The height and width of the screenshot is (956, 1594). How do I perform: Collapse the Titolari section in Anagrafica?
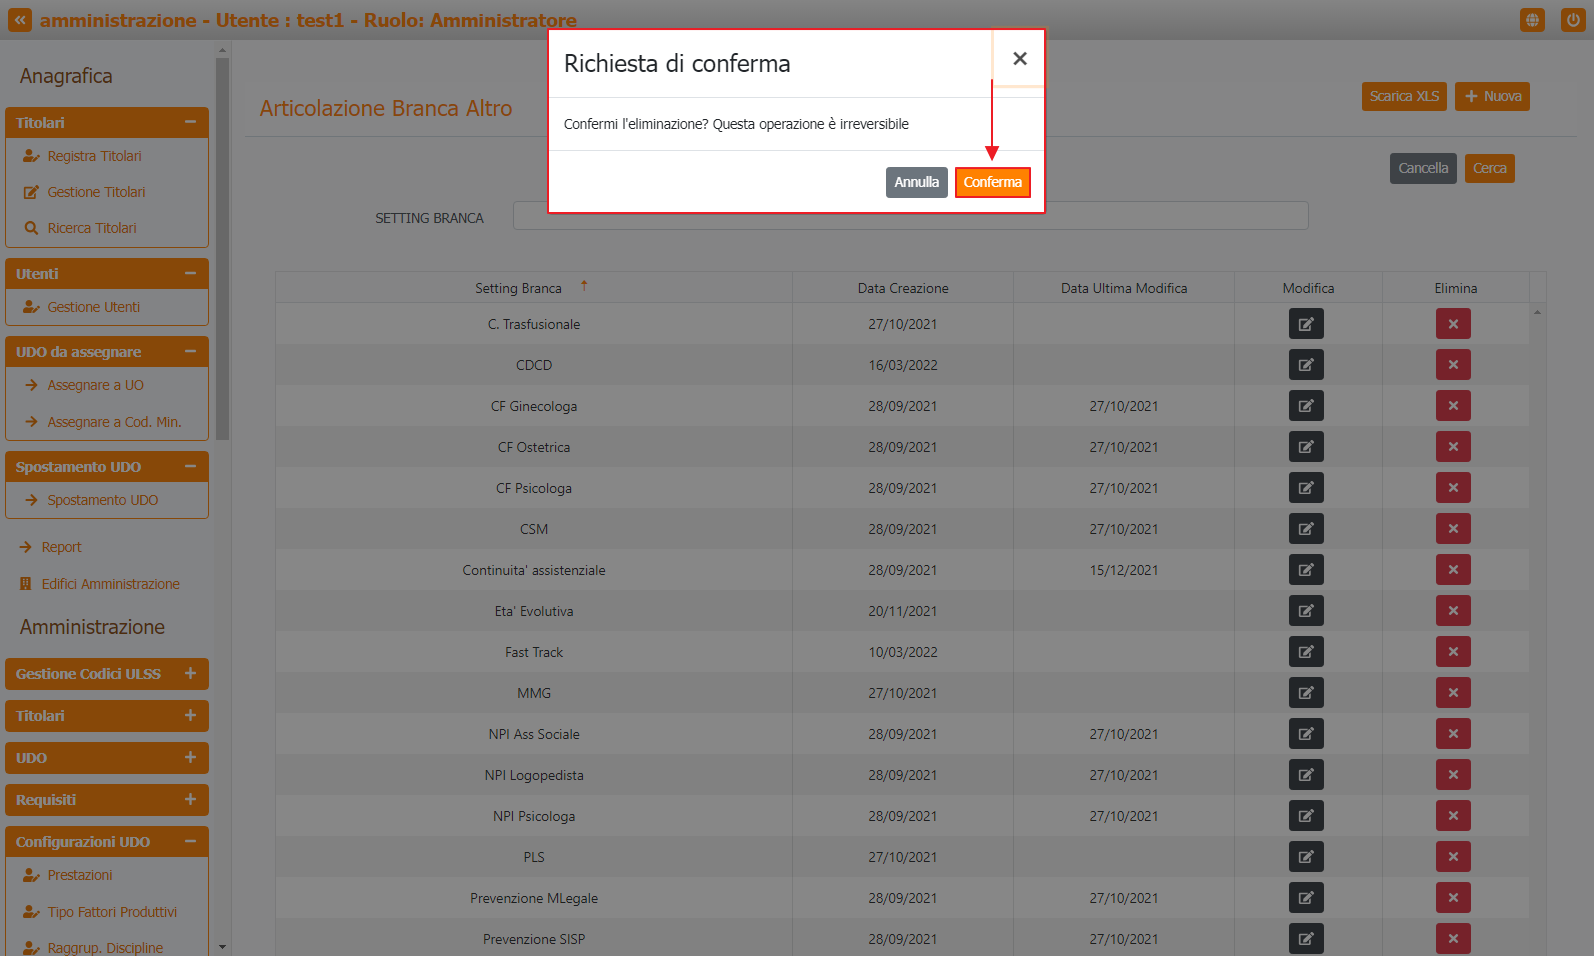tap(190, 122)
